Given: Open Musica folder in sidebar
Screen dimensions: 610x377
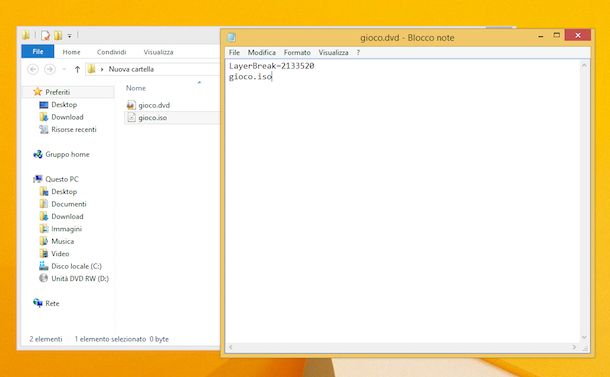Looking at the screenshot, I should (x=63, y=242).
